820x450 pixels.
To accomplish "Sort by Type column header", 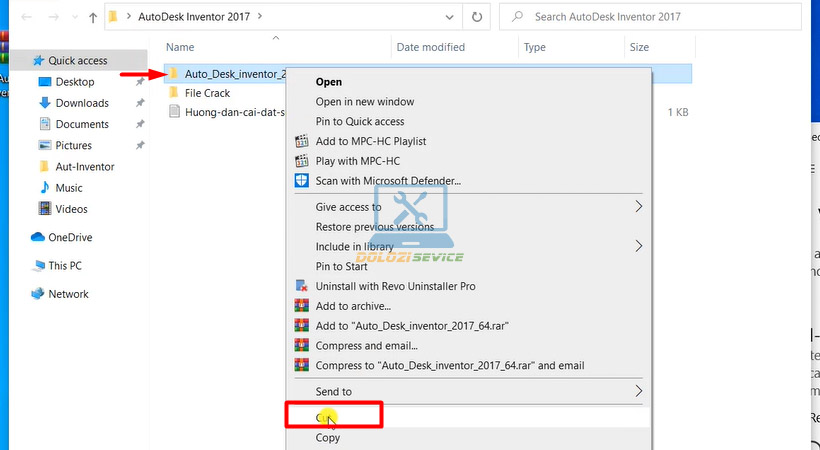I will (x=534, y=47).
